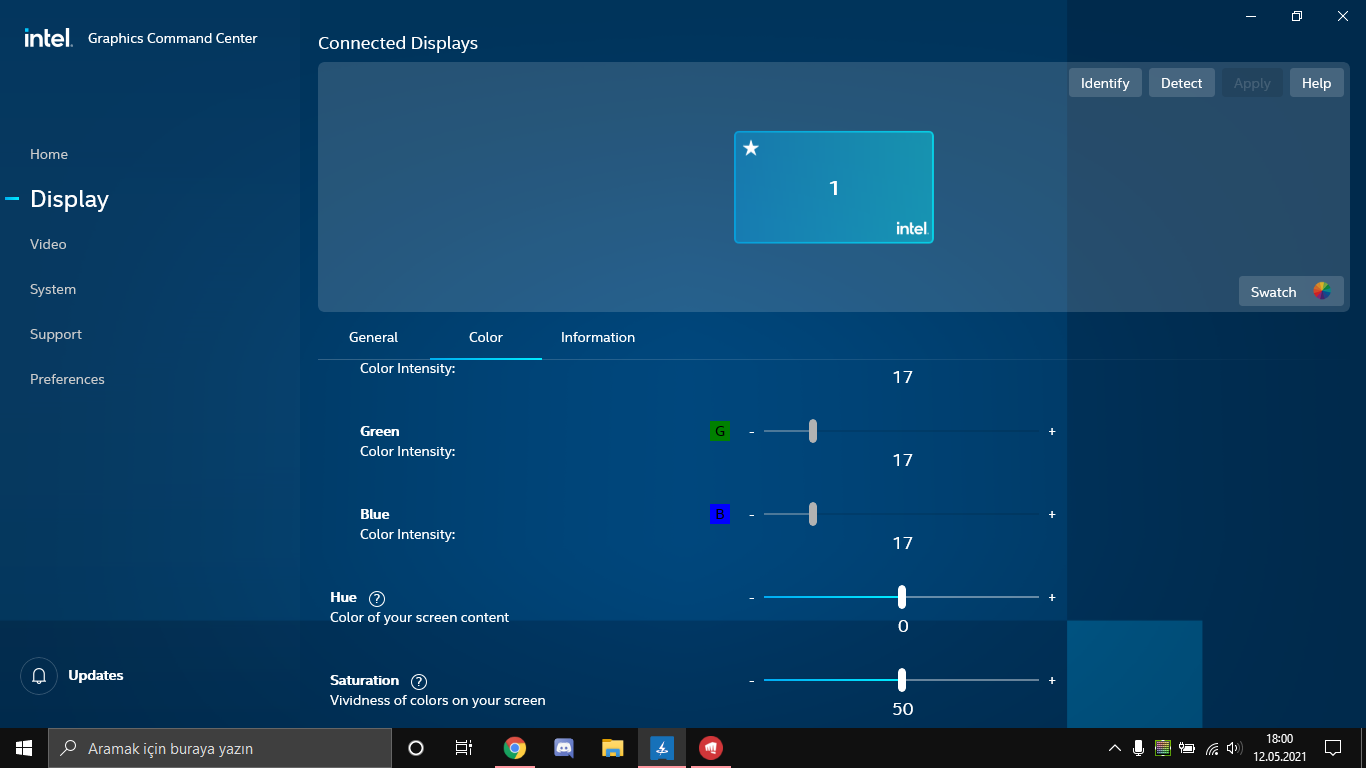Click "Color of your screen content" text

tap(420, 617)
